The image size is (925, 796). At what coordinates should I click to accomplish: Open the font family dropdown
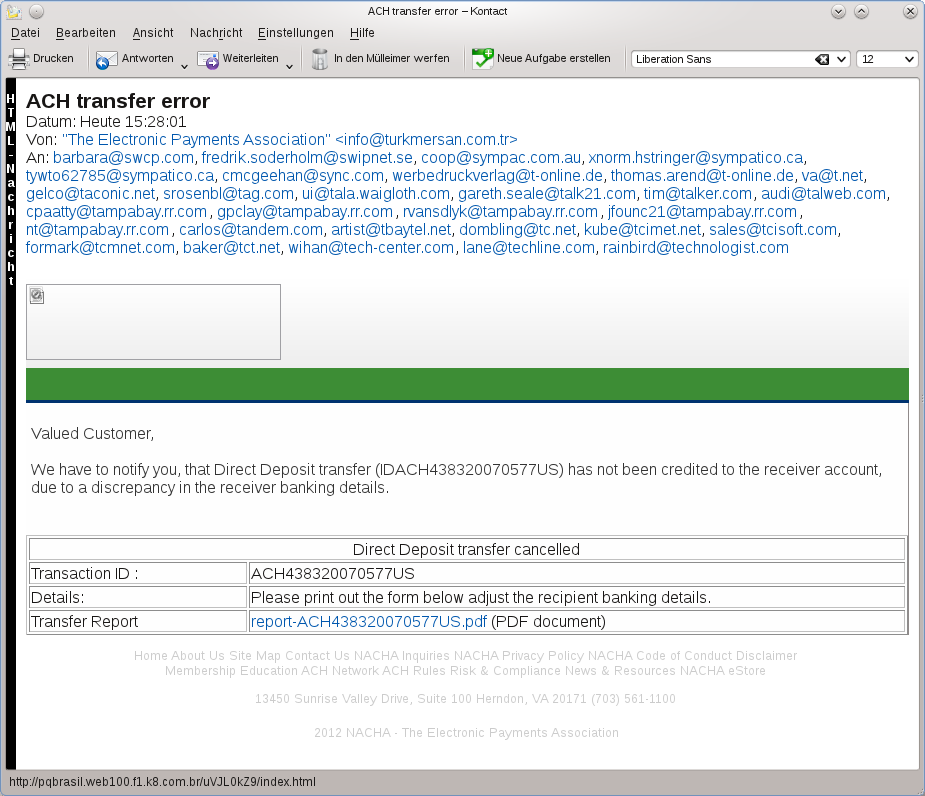[x=841, y=59]
